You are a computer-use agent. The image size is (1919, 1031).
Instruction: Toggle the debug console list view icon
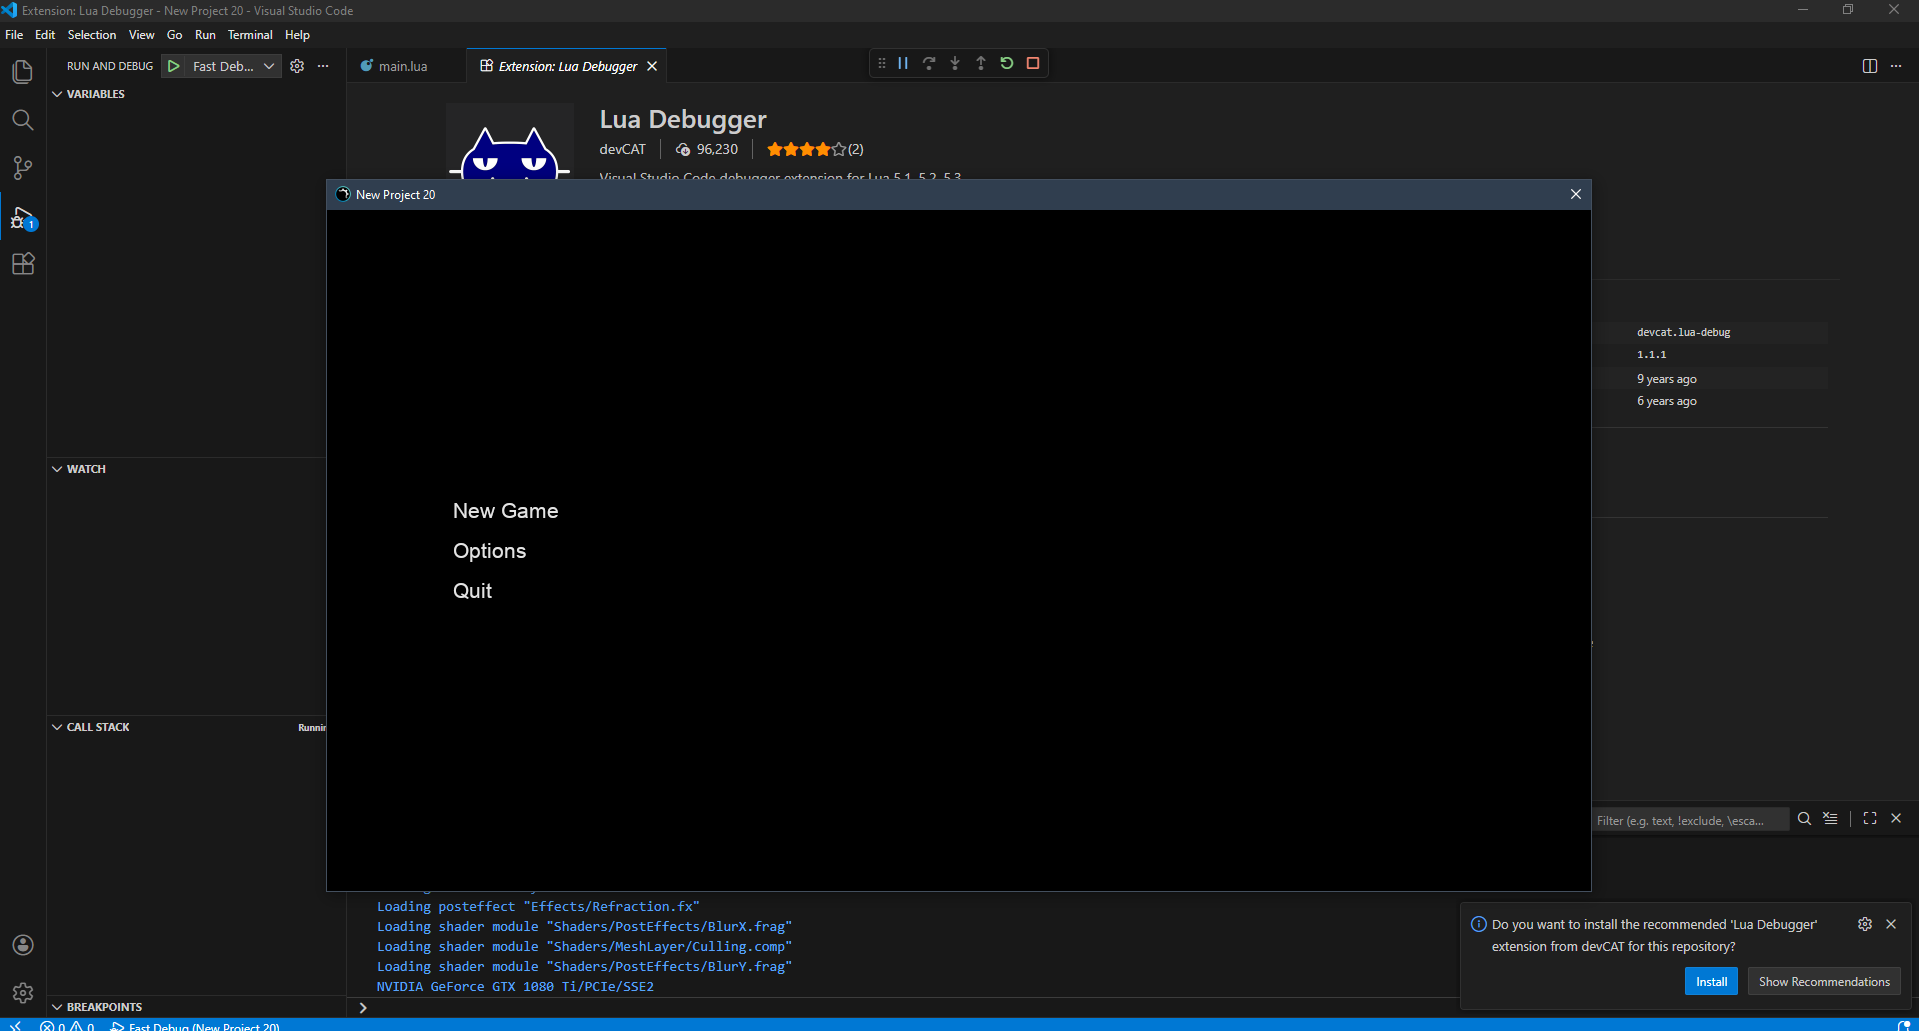point(1830,819)
